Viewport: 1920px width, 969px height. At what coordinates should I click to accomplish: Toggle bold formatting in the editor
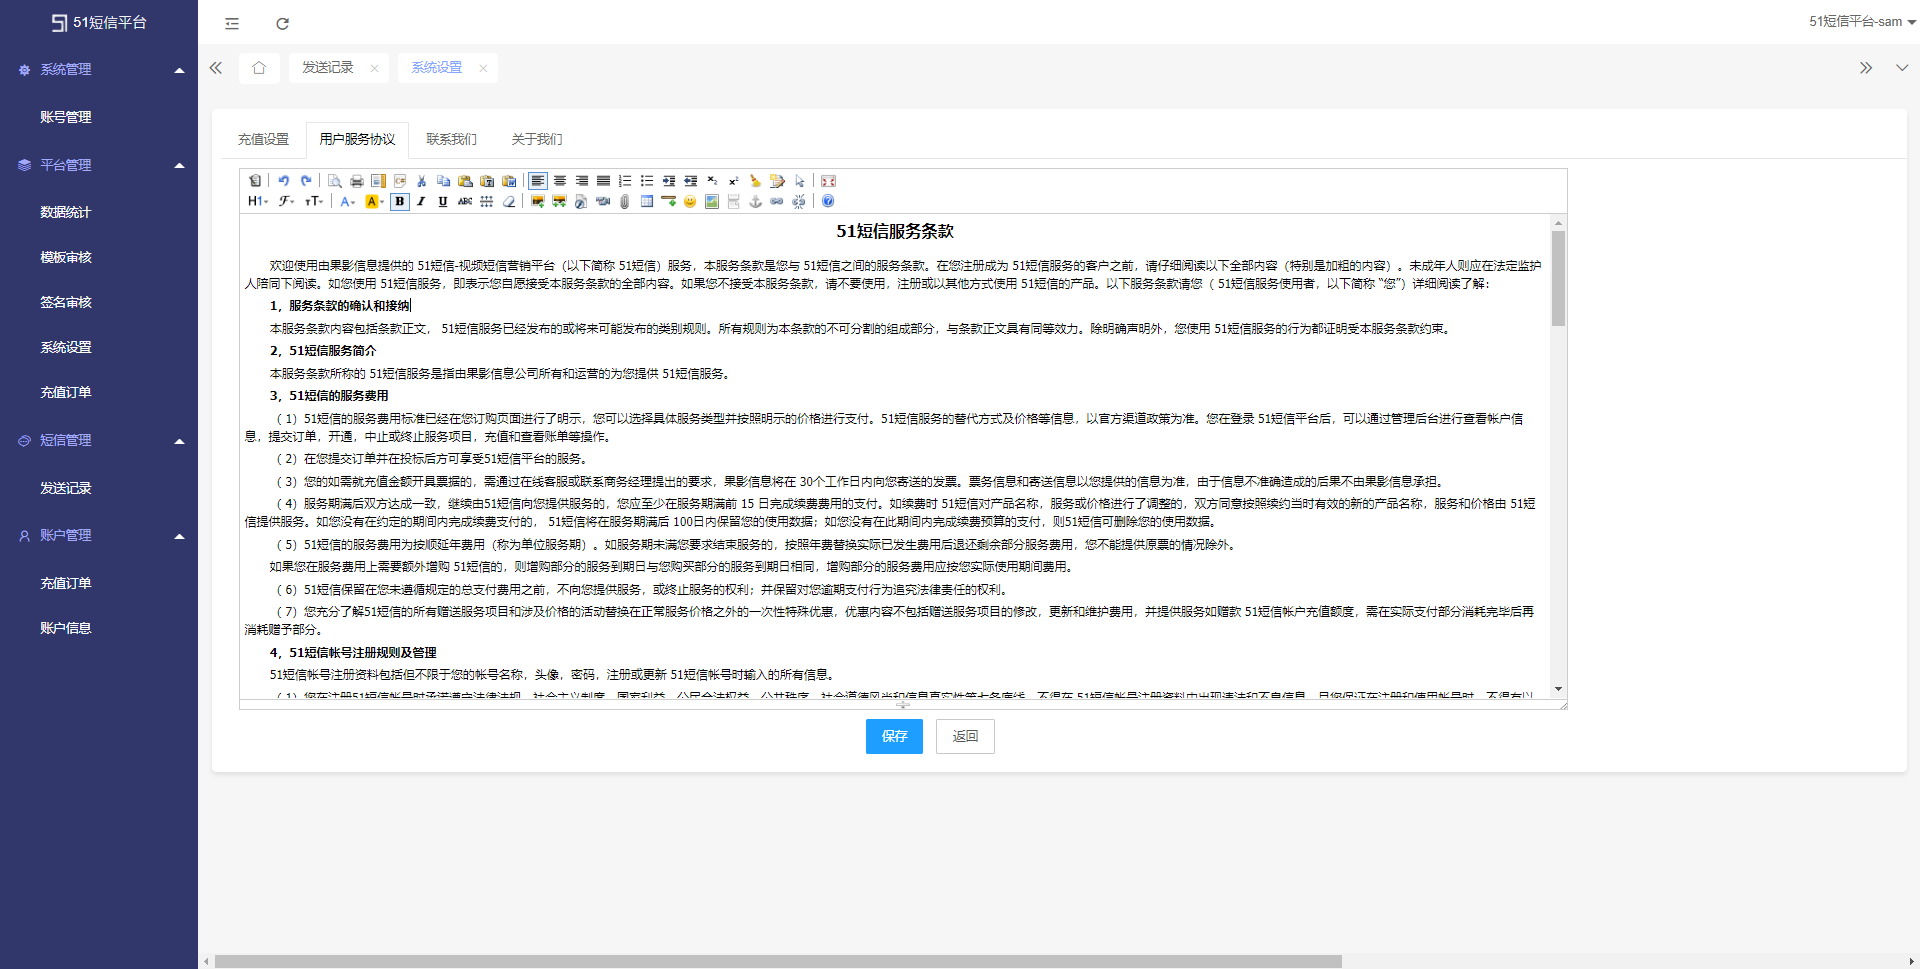400,202
